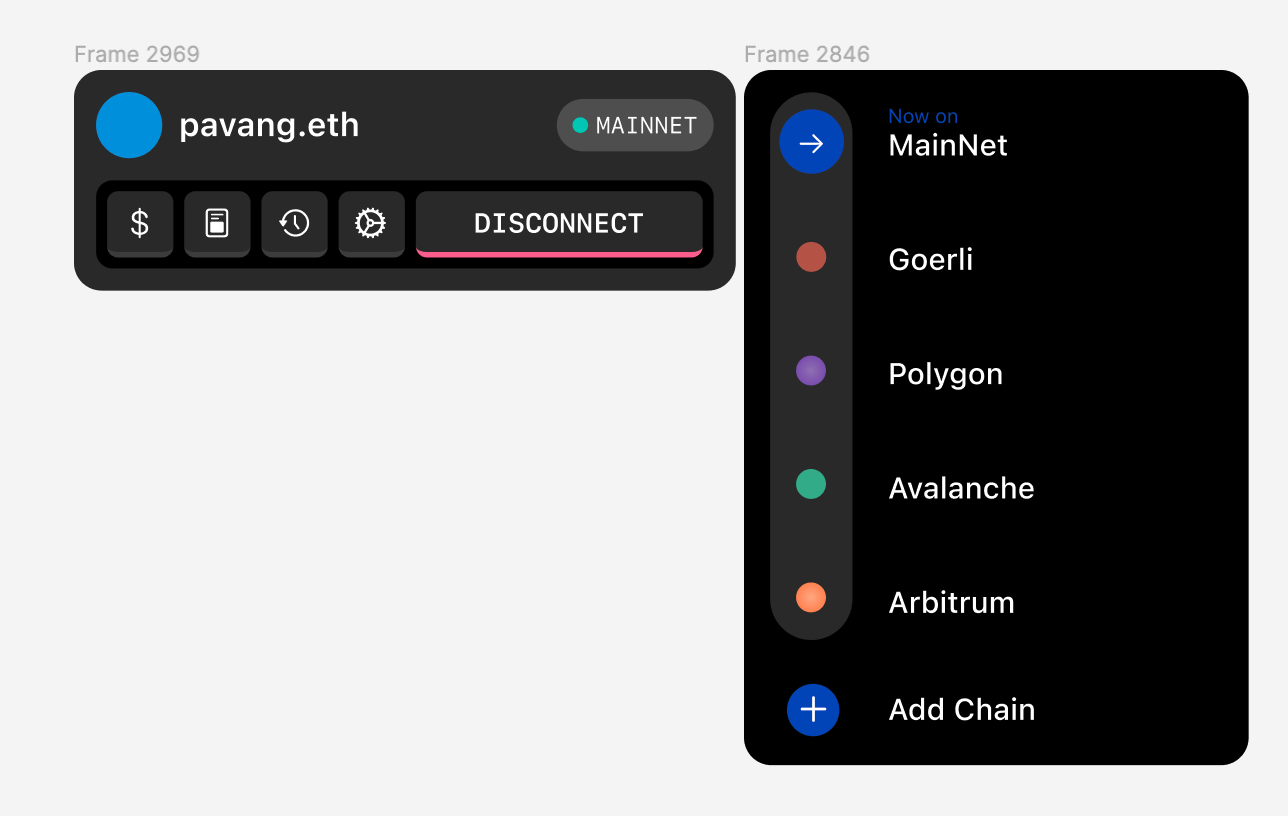Click the transaction history clock icon
Viewport: 1288px width, 816px height.
tap(294, 223)
